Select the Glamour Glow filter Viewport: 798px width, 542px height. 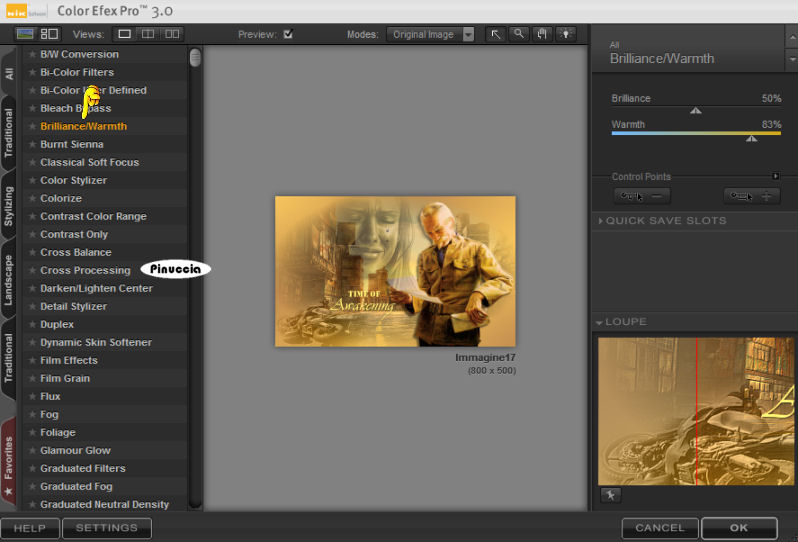pyautogui.click(x=75, y=451)
